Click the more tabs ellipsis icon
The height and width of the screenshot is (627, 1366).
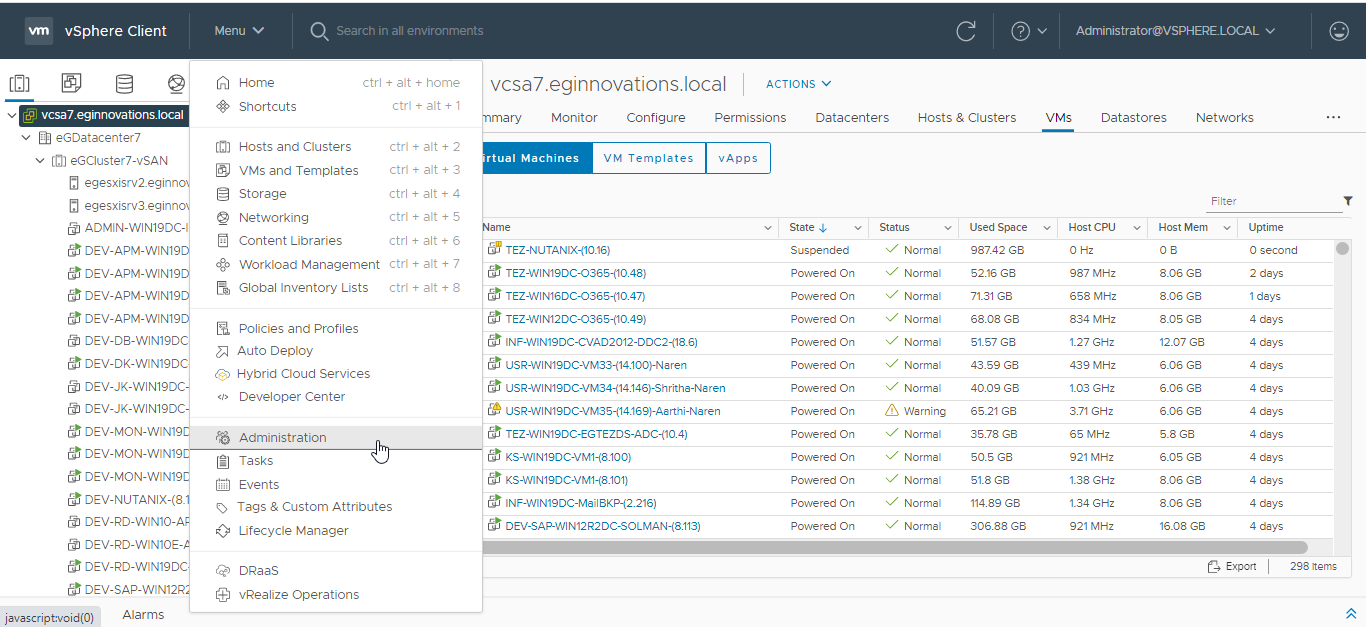click(1333, 117)
